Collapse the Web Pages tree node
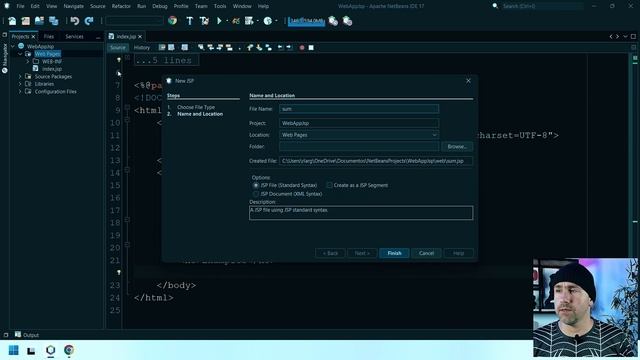The width and height of the screenshot is (640, 360). pyautogui.click(x=20, y=54)
